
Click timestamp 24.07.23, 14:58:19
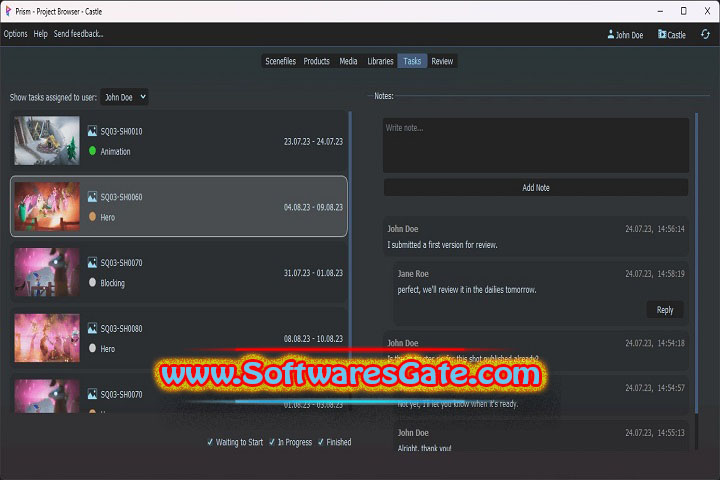click(655, 274)
